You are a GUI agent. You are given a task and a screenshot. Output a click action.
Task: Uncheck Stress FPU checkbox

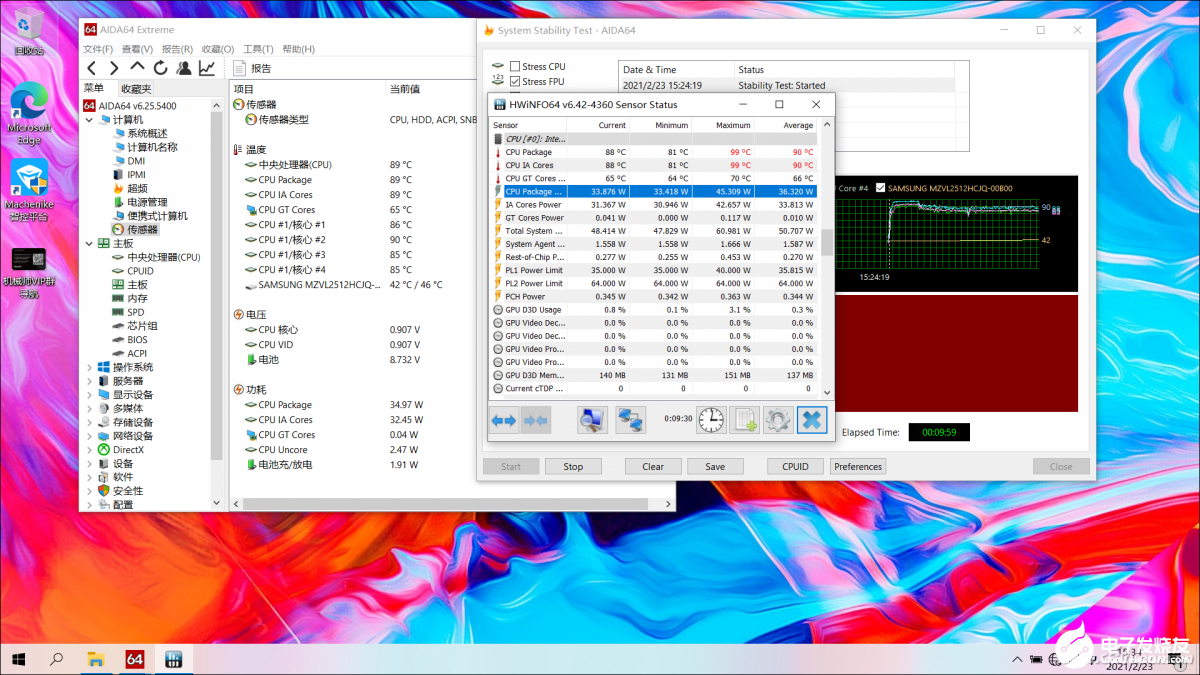(515, 81)
